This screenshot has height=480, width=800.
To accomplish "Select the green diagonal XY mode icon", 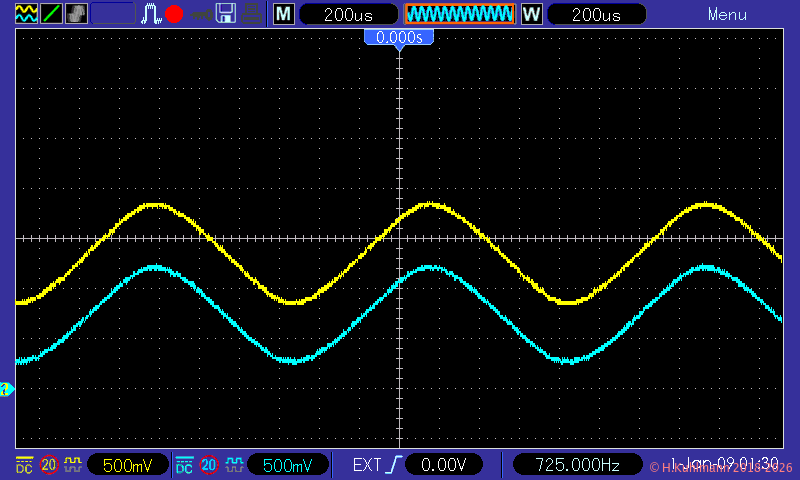I will (50, 14).
